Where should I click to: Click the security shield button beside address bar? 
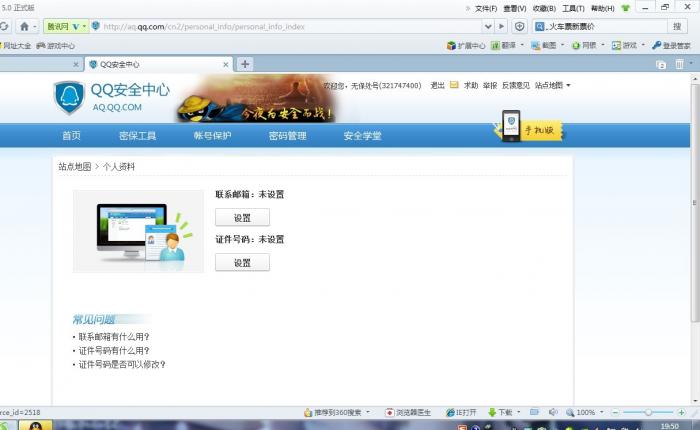tap(520, 26)
